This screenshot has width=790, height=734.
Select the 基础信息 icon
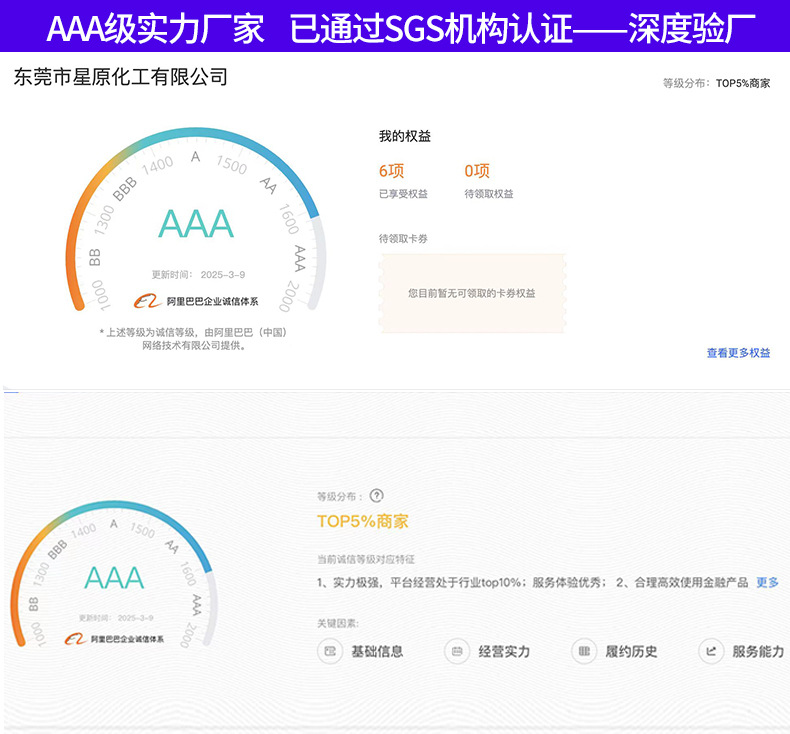click(330, 651)
